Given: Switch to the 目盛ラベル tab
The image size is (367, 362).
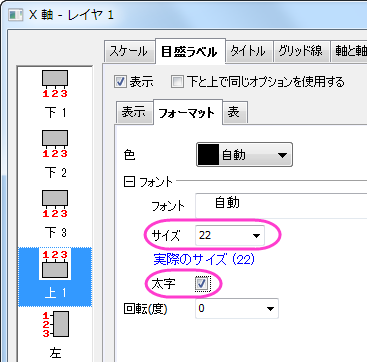Looking at the screenshot, I should point(190,52).
